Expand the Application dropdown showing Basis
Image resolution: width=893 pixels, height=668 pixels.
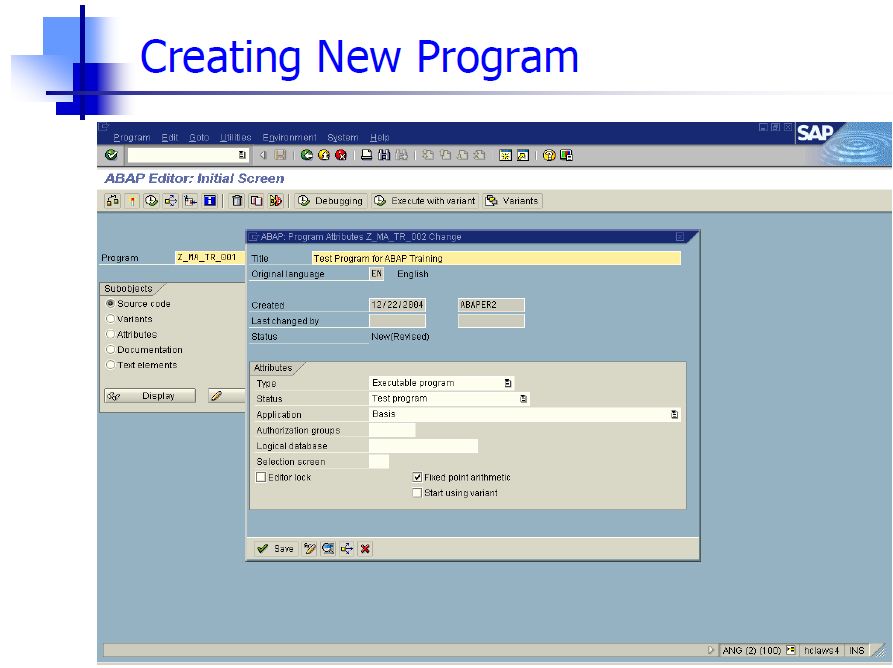point(675,414)
